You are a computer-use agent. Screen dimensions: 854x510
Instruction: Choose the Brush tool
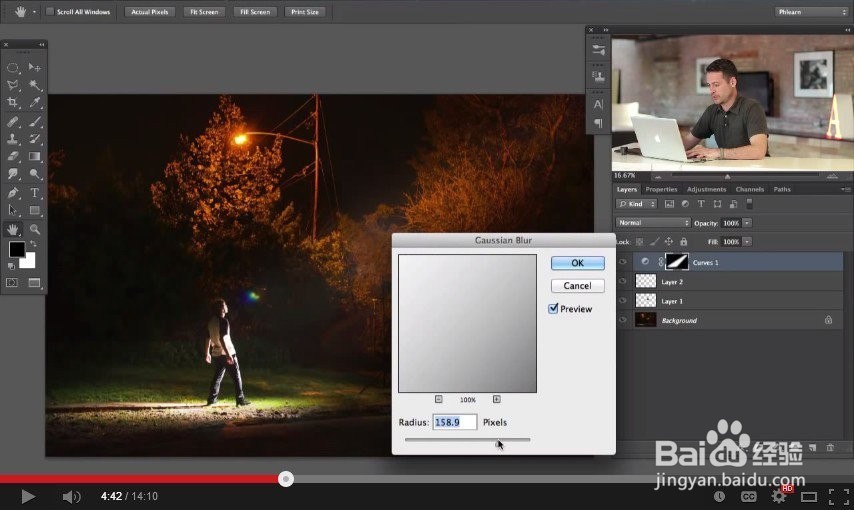pos(35,122)
